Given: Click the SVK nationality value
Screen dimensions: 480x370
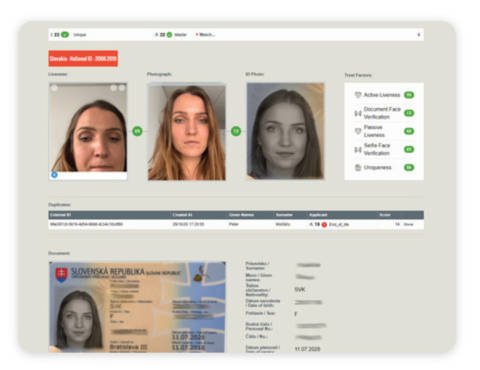Looking at the screenshot, I should click(x=300, y=289).
